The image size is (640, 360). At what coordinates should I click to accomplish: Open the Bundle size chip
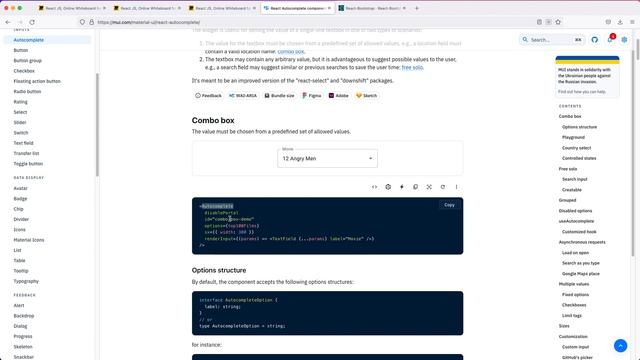280,96
